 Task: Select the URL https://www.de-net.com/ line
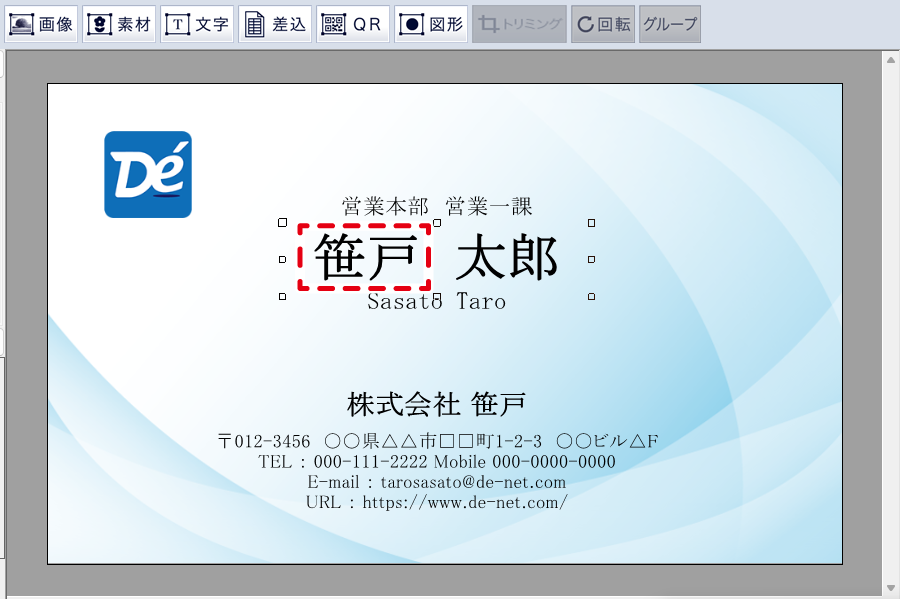coord(437,503)
